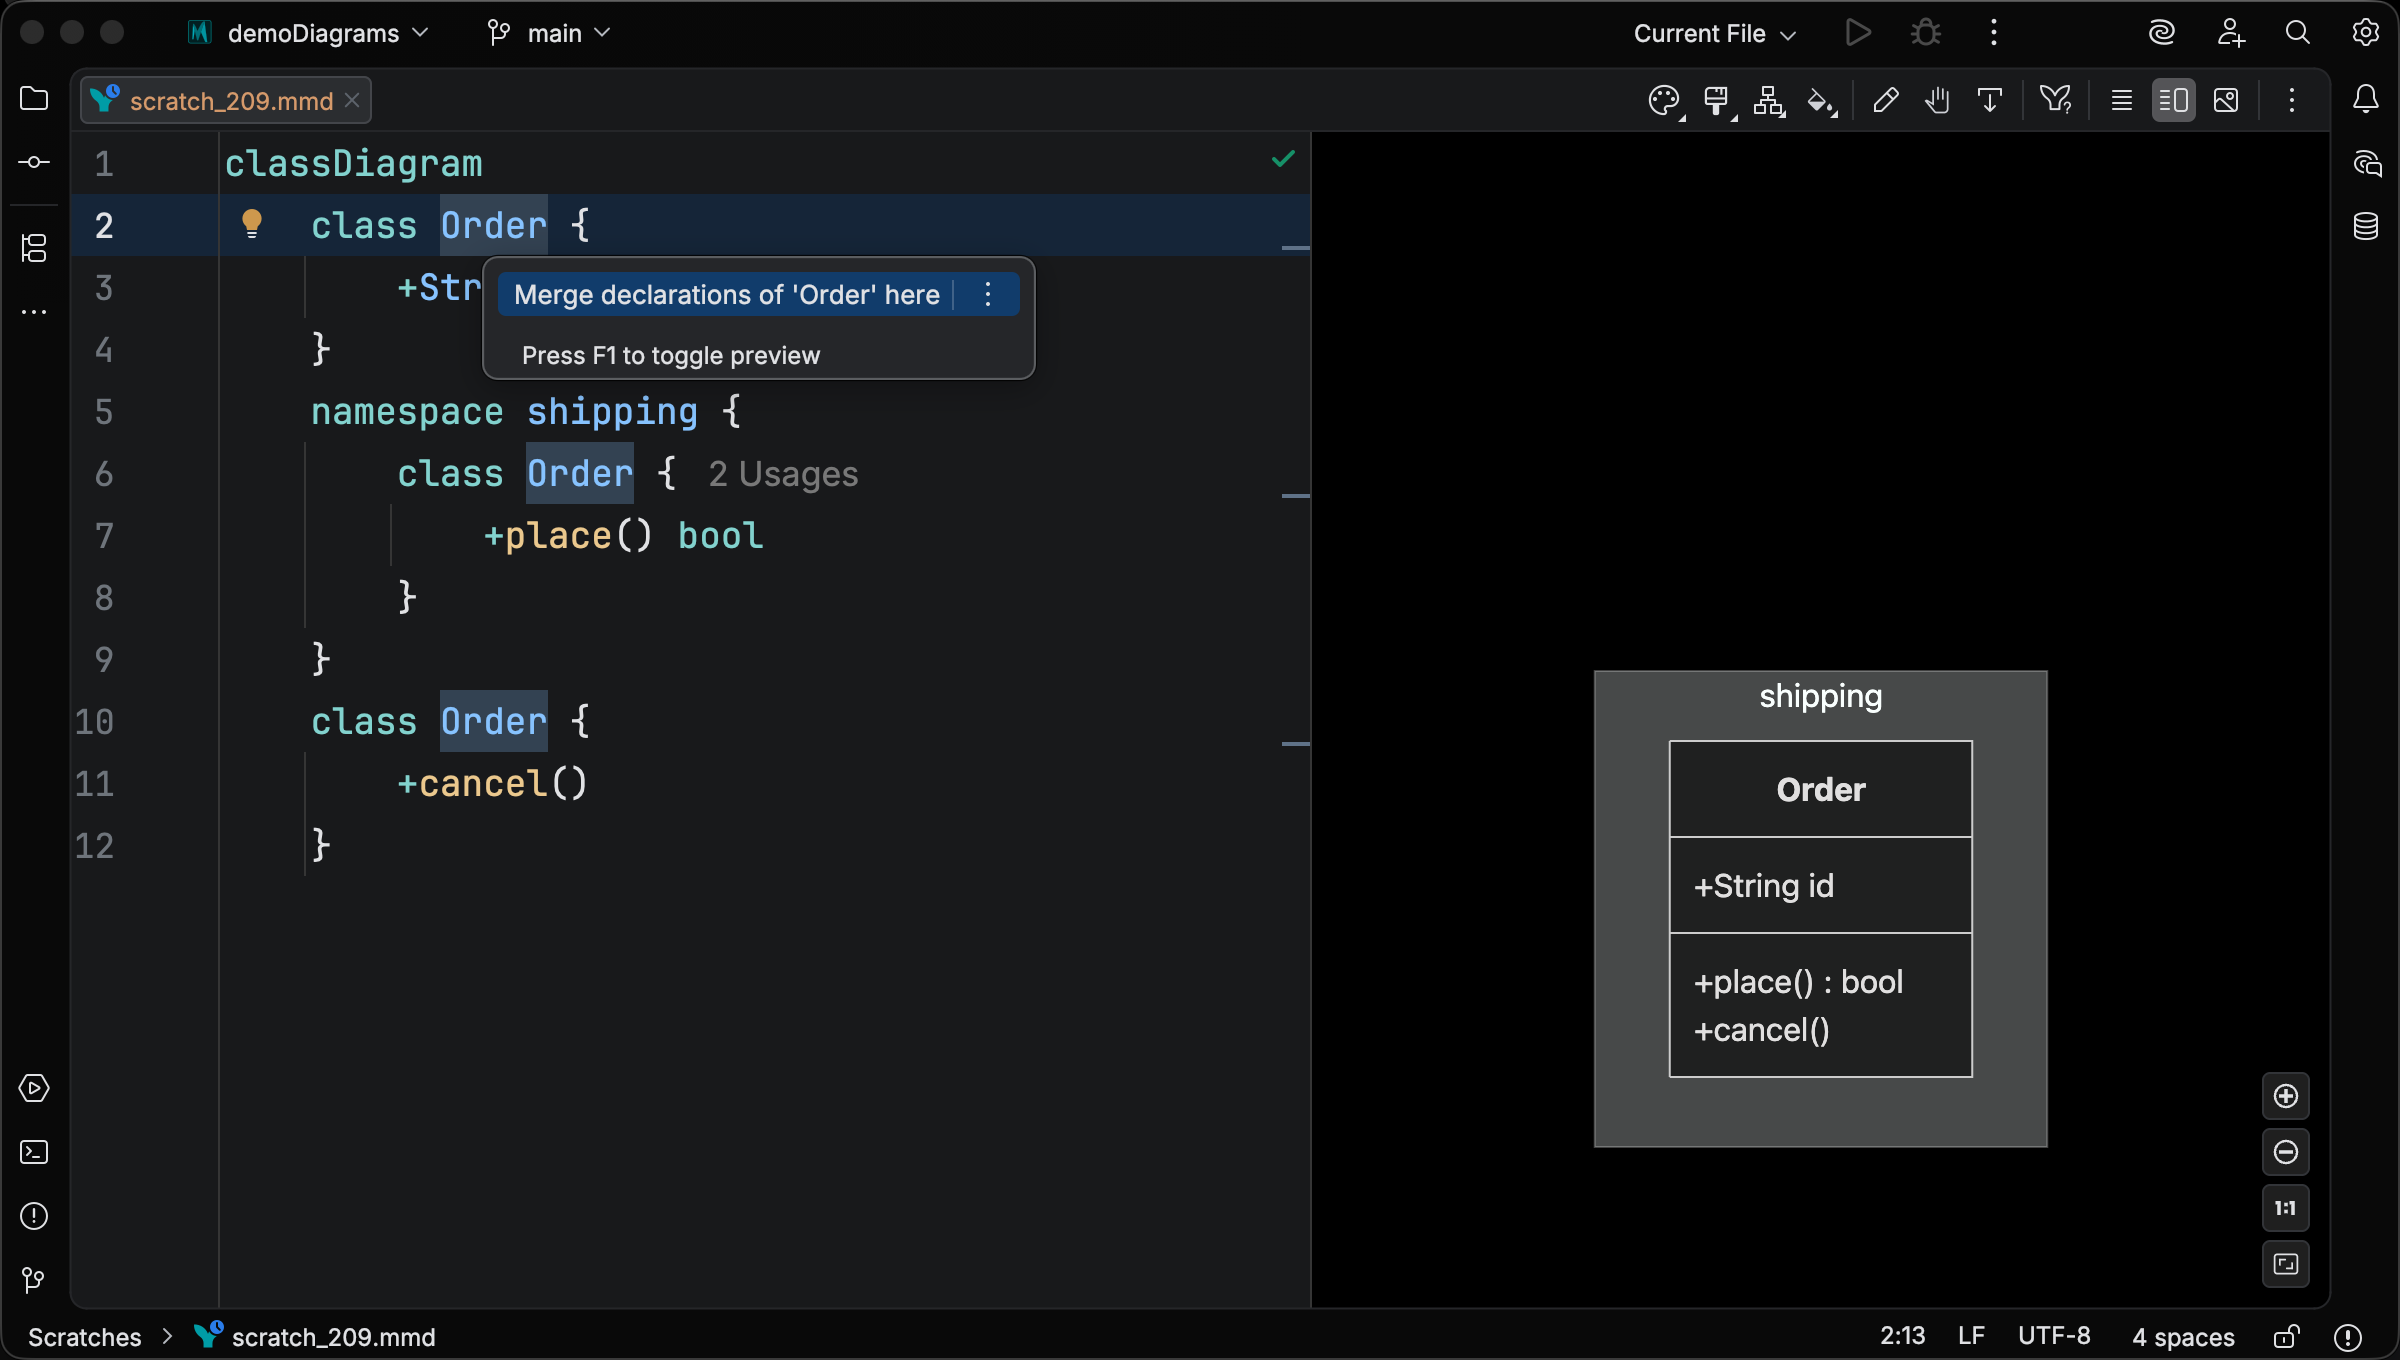2400x1360 pixels.
Task: Open intention options three-dot submenu
Action: (x=988, y=295)
